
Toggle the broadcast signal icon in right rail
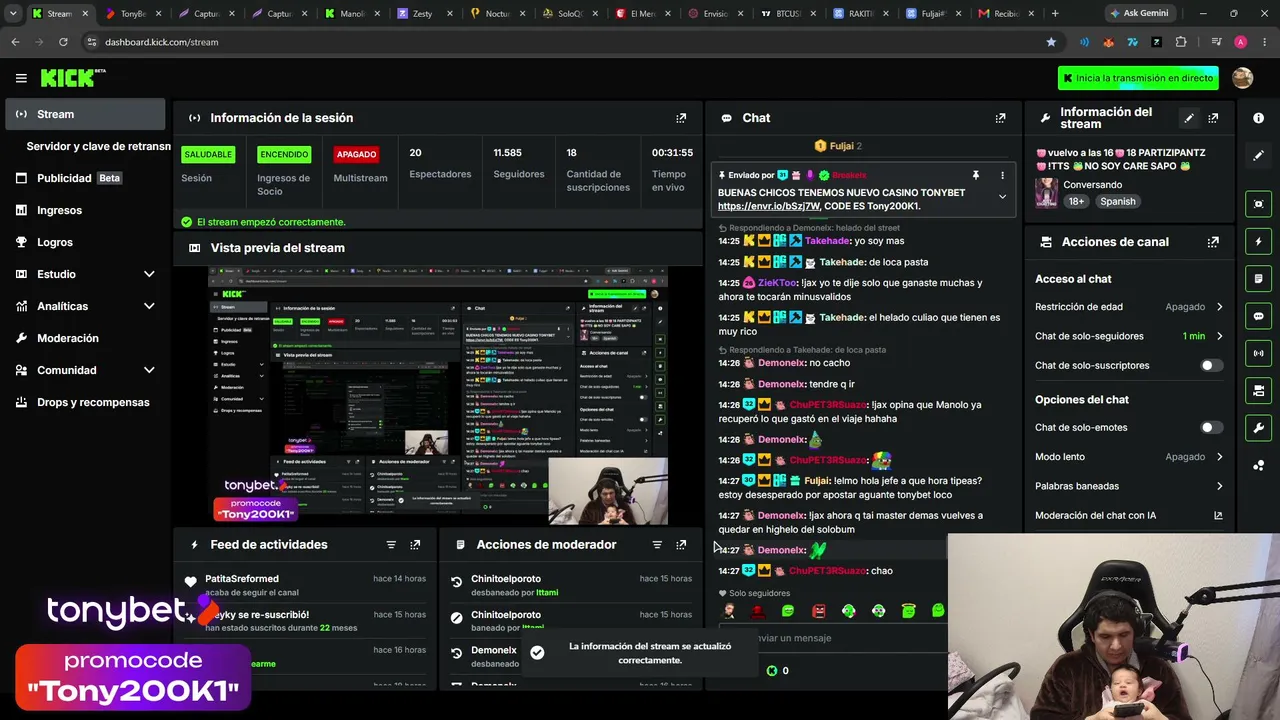click(1258, 353)
